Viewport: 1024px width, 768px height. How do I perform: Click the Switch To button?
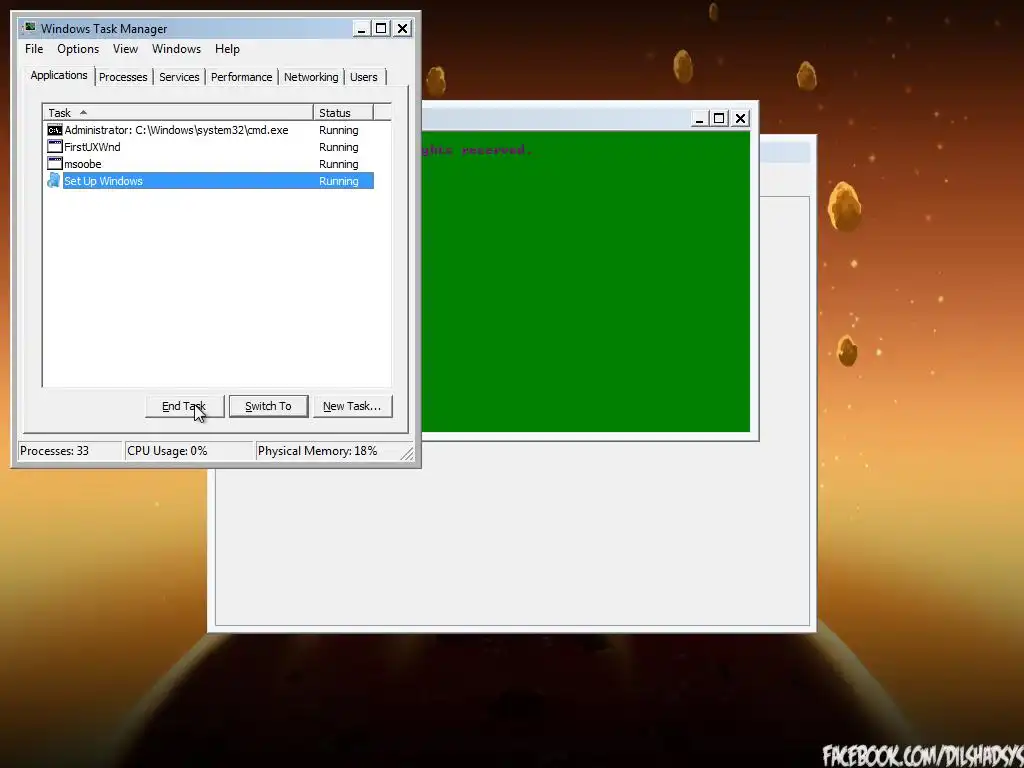coord(268,406)
